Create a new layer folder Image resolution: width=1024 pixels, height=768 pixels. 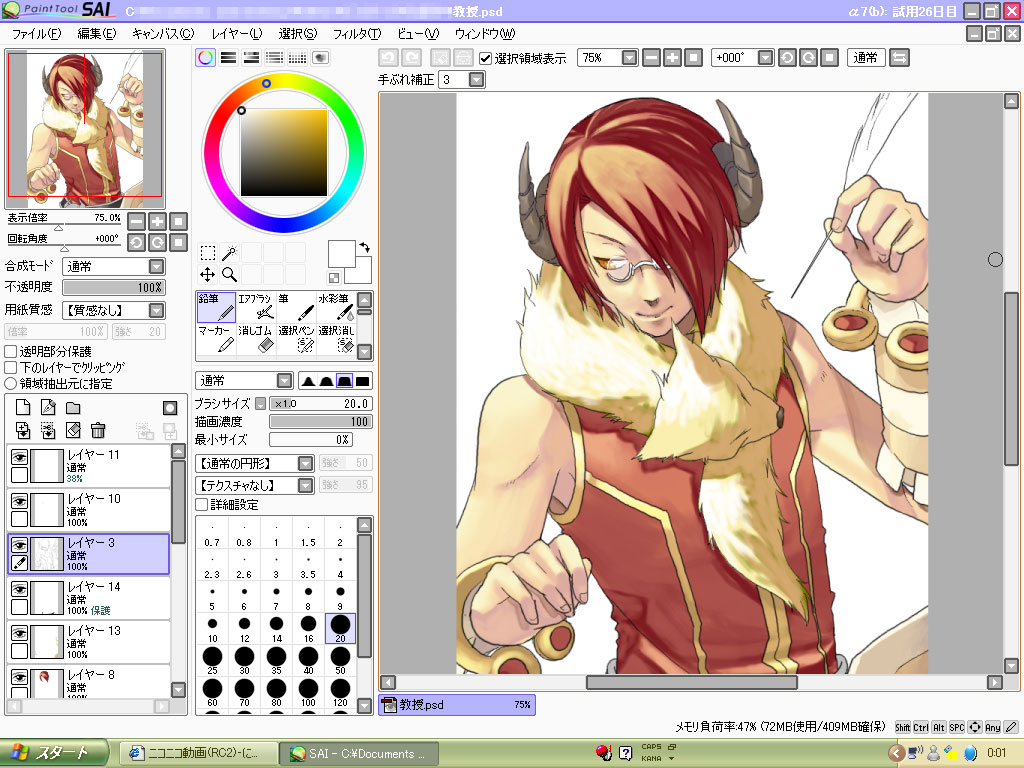[73, 408]
